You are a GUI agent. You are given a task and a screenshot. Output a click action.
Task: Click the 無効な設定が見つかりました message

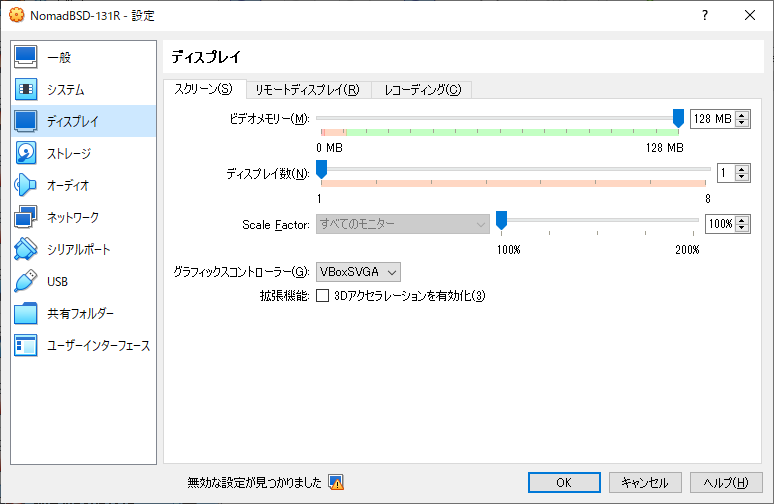point(254,482)
